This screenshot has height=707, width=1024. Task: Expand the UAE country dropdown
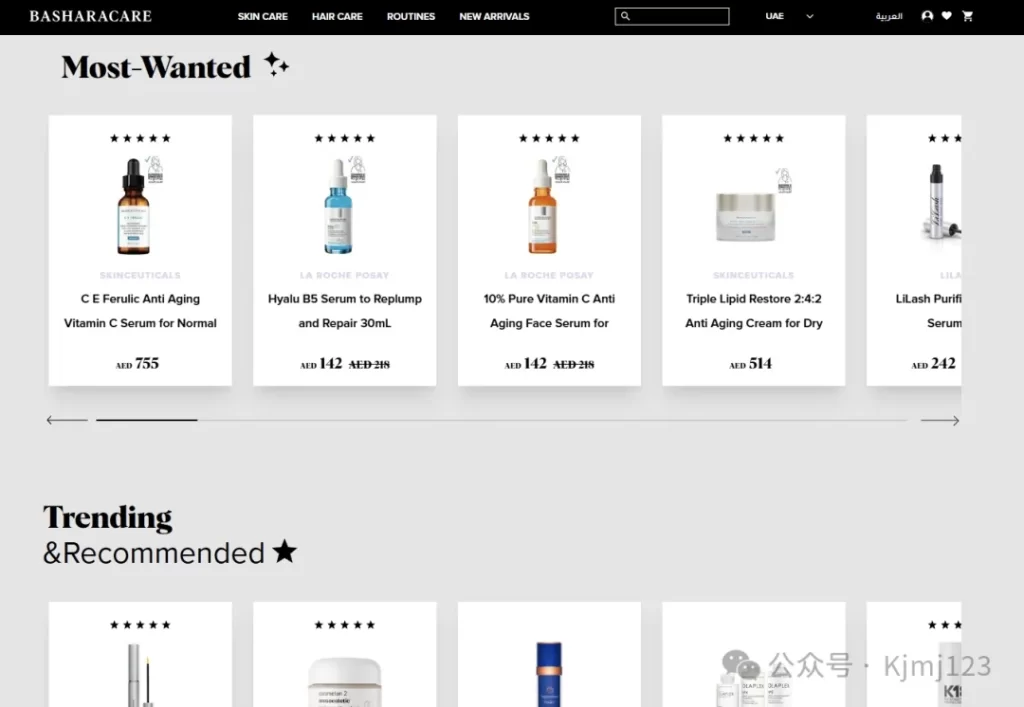789,16
